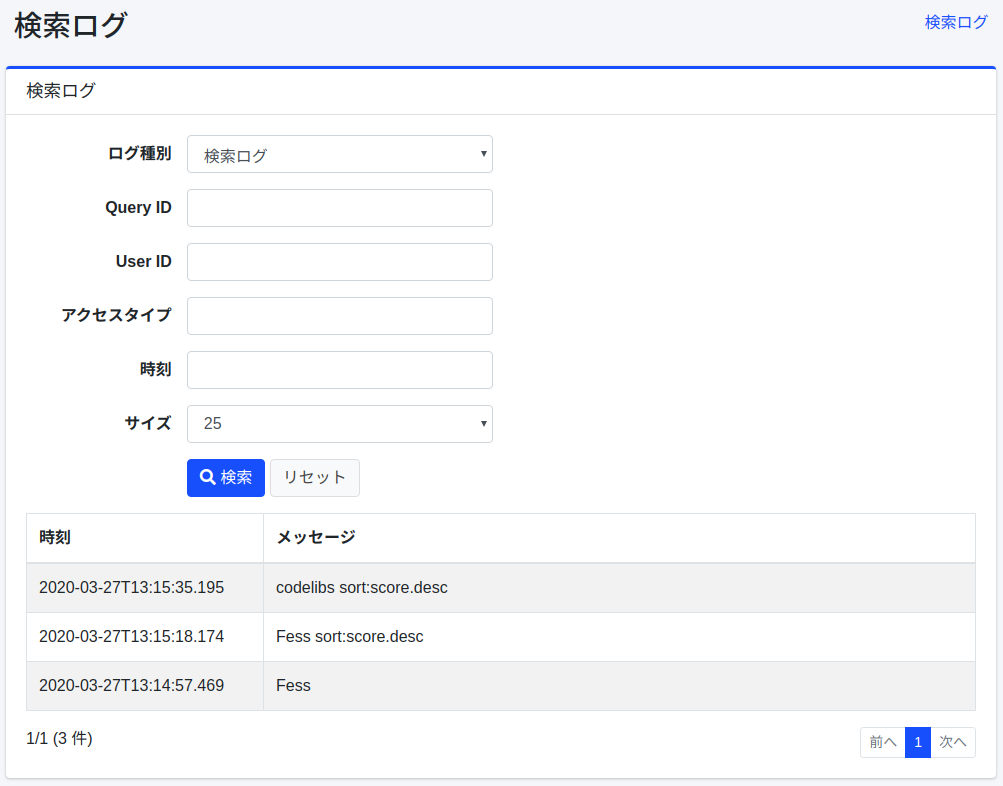Go to previous page with 前へ
The image size is (1003, 786).
[x=882, y=742]
